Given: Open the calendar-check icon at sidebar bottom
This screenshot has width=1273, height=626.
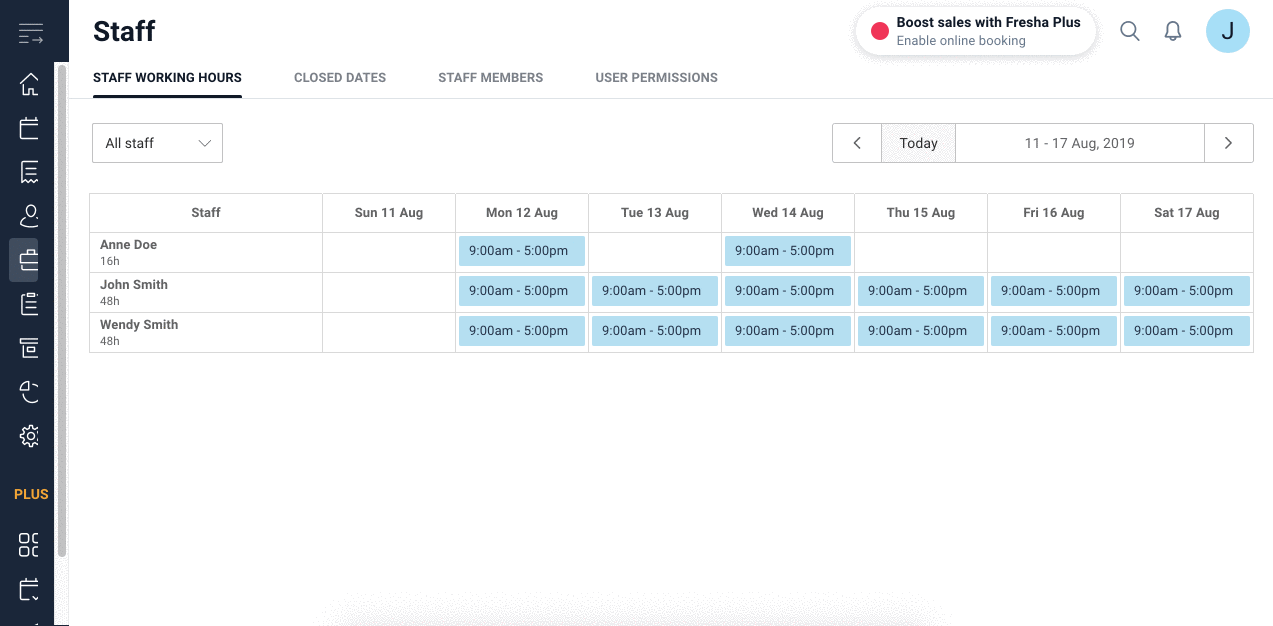Looking at the screenshot, I should click(30, 589).
